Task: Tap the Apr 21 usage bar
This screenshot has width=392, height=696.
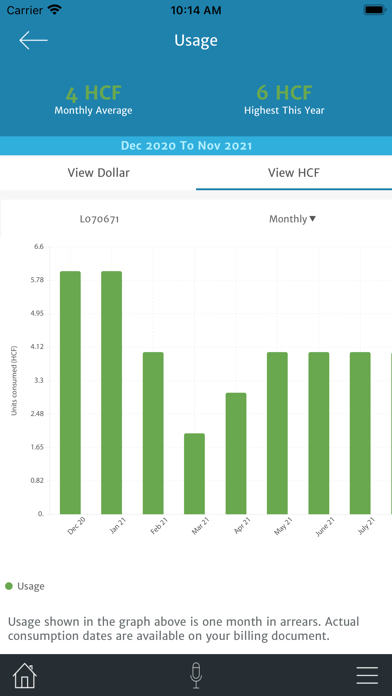Action: pyautogui.click(x=236, y=453)
